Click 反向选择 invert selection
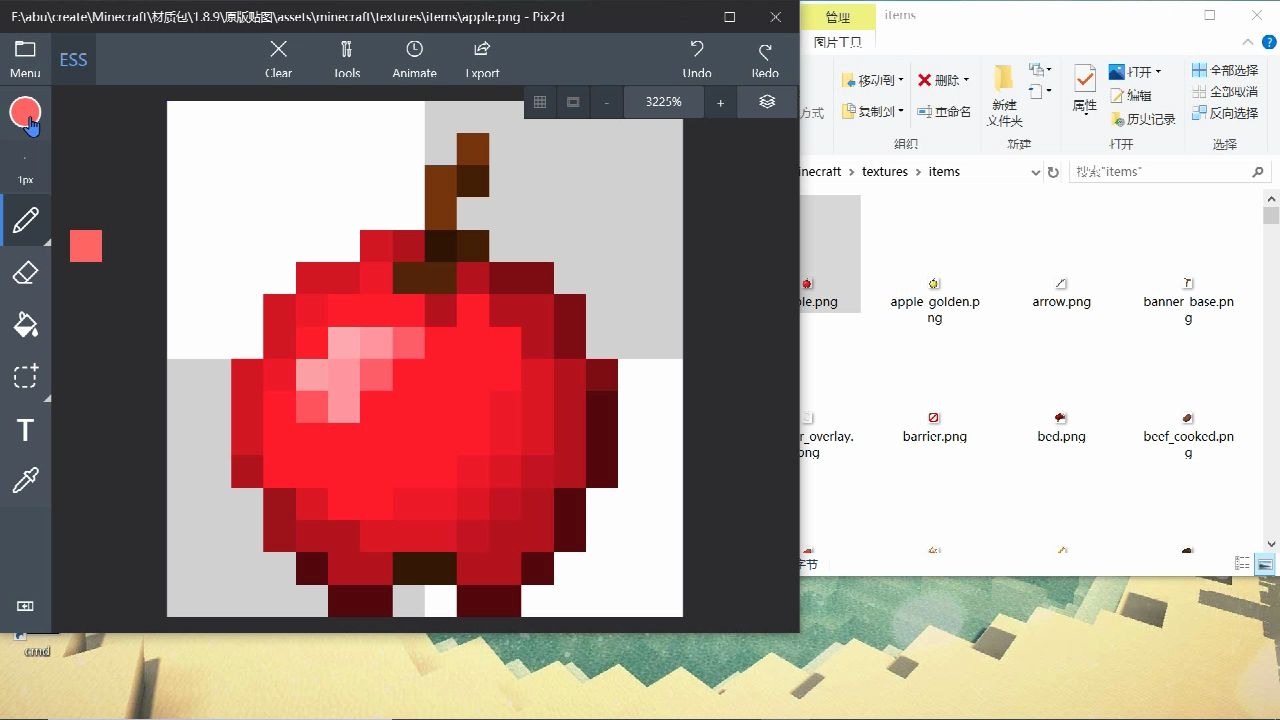This screenshot has width=1280, height=720. pos(1225,113)
